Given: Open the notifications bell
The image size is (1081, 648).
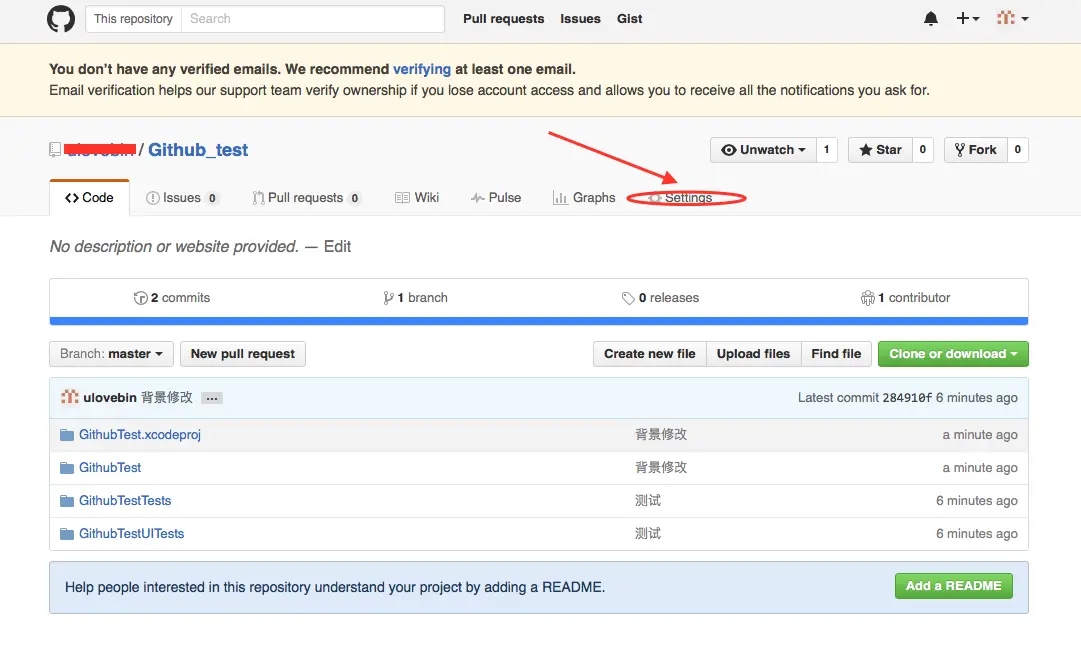Looking at the screenshot, I should tap(931, 19).
